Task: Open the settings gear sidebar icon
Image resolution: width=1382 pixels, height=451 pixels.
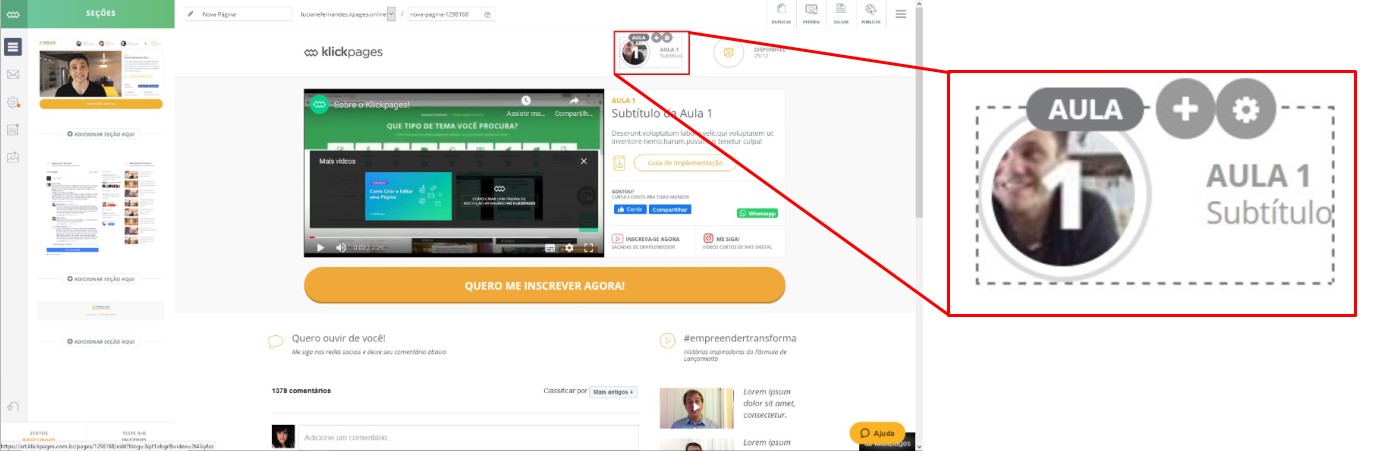Action: click(x=13, y=102)
